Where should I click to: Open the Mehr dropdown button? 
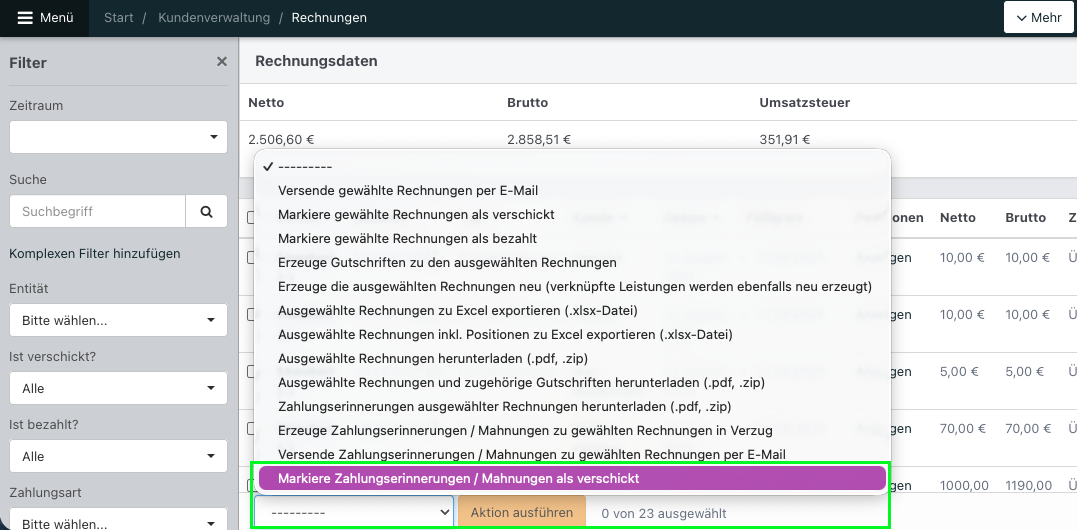[x=1039, y=18]
